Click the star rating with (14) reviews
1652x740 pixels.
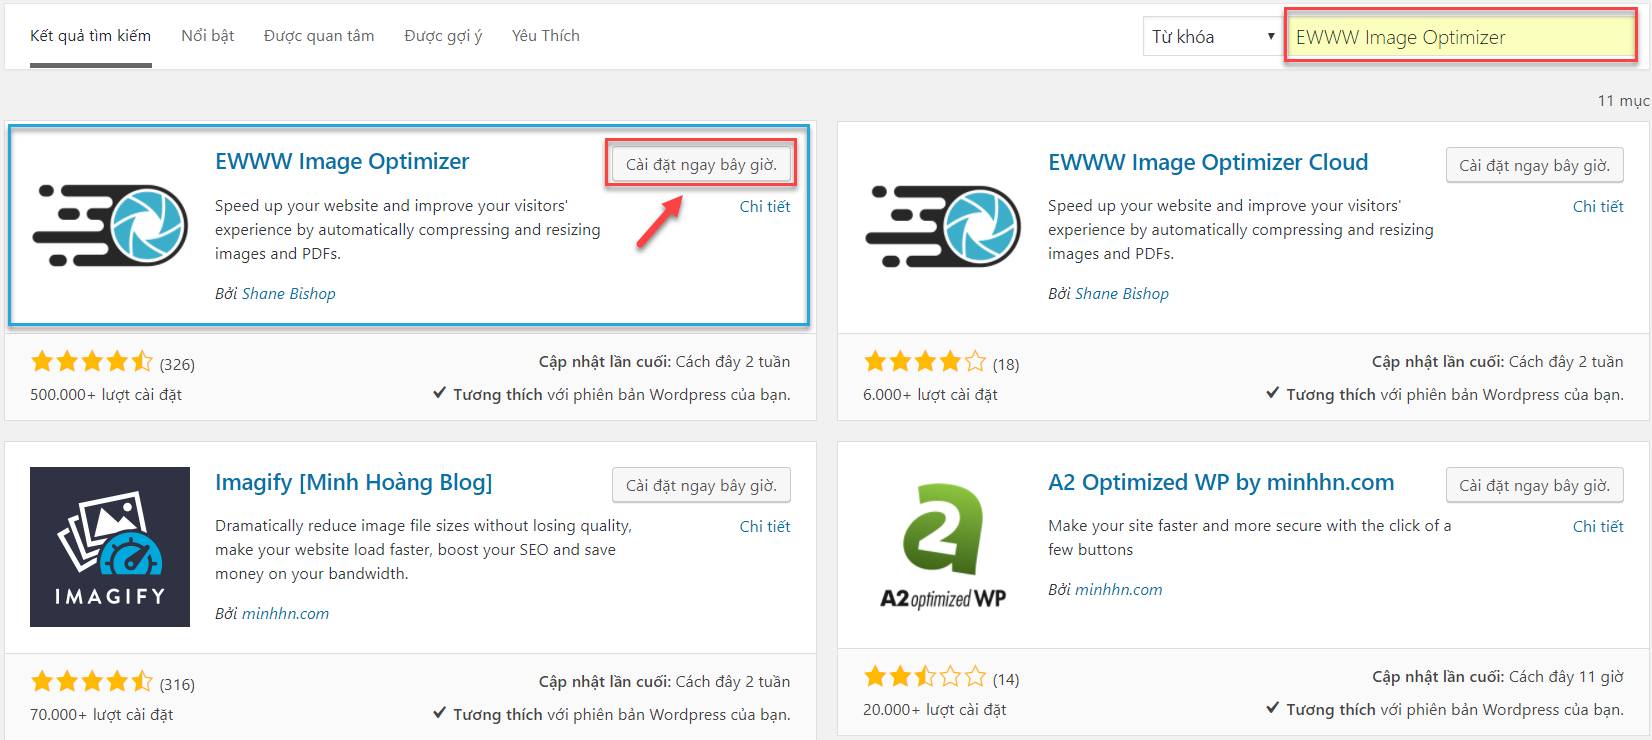click(925, 676)
